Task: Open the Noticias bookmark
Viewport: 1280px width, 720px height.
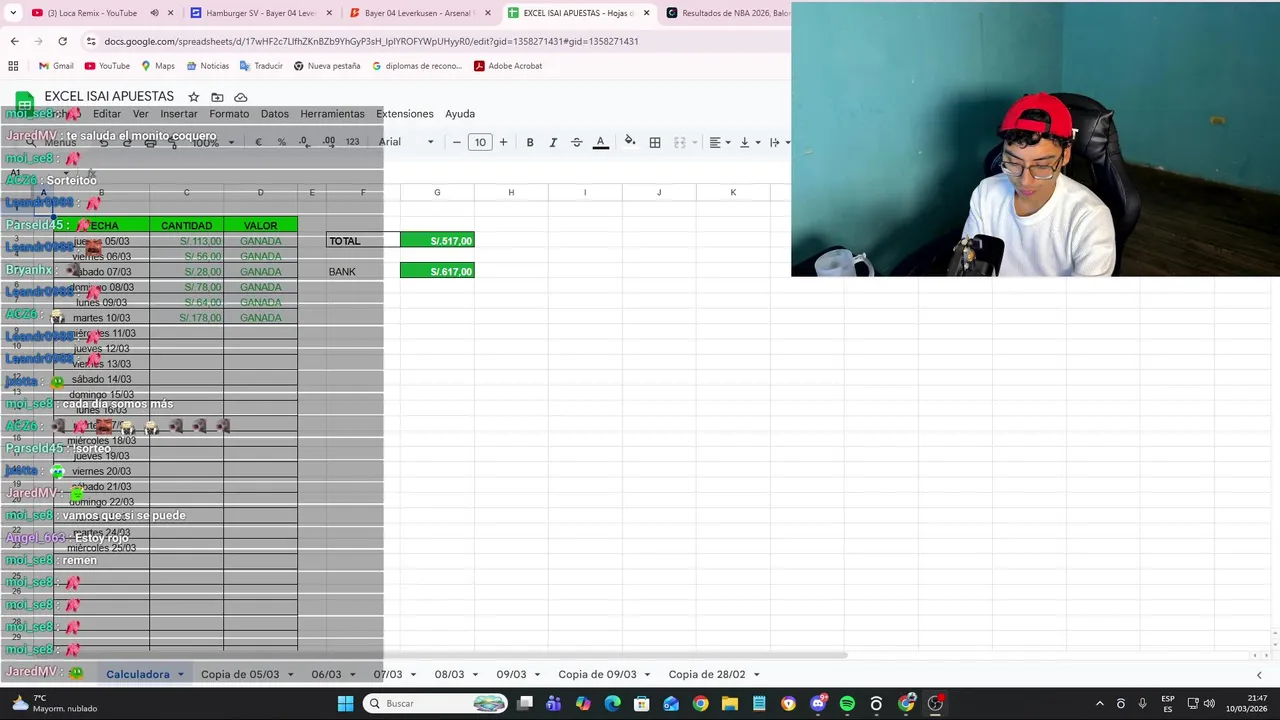Action: click(x=207, y=66)
